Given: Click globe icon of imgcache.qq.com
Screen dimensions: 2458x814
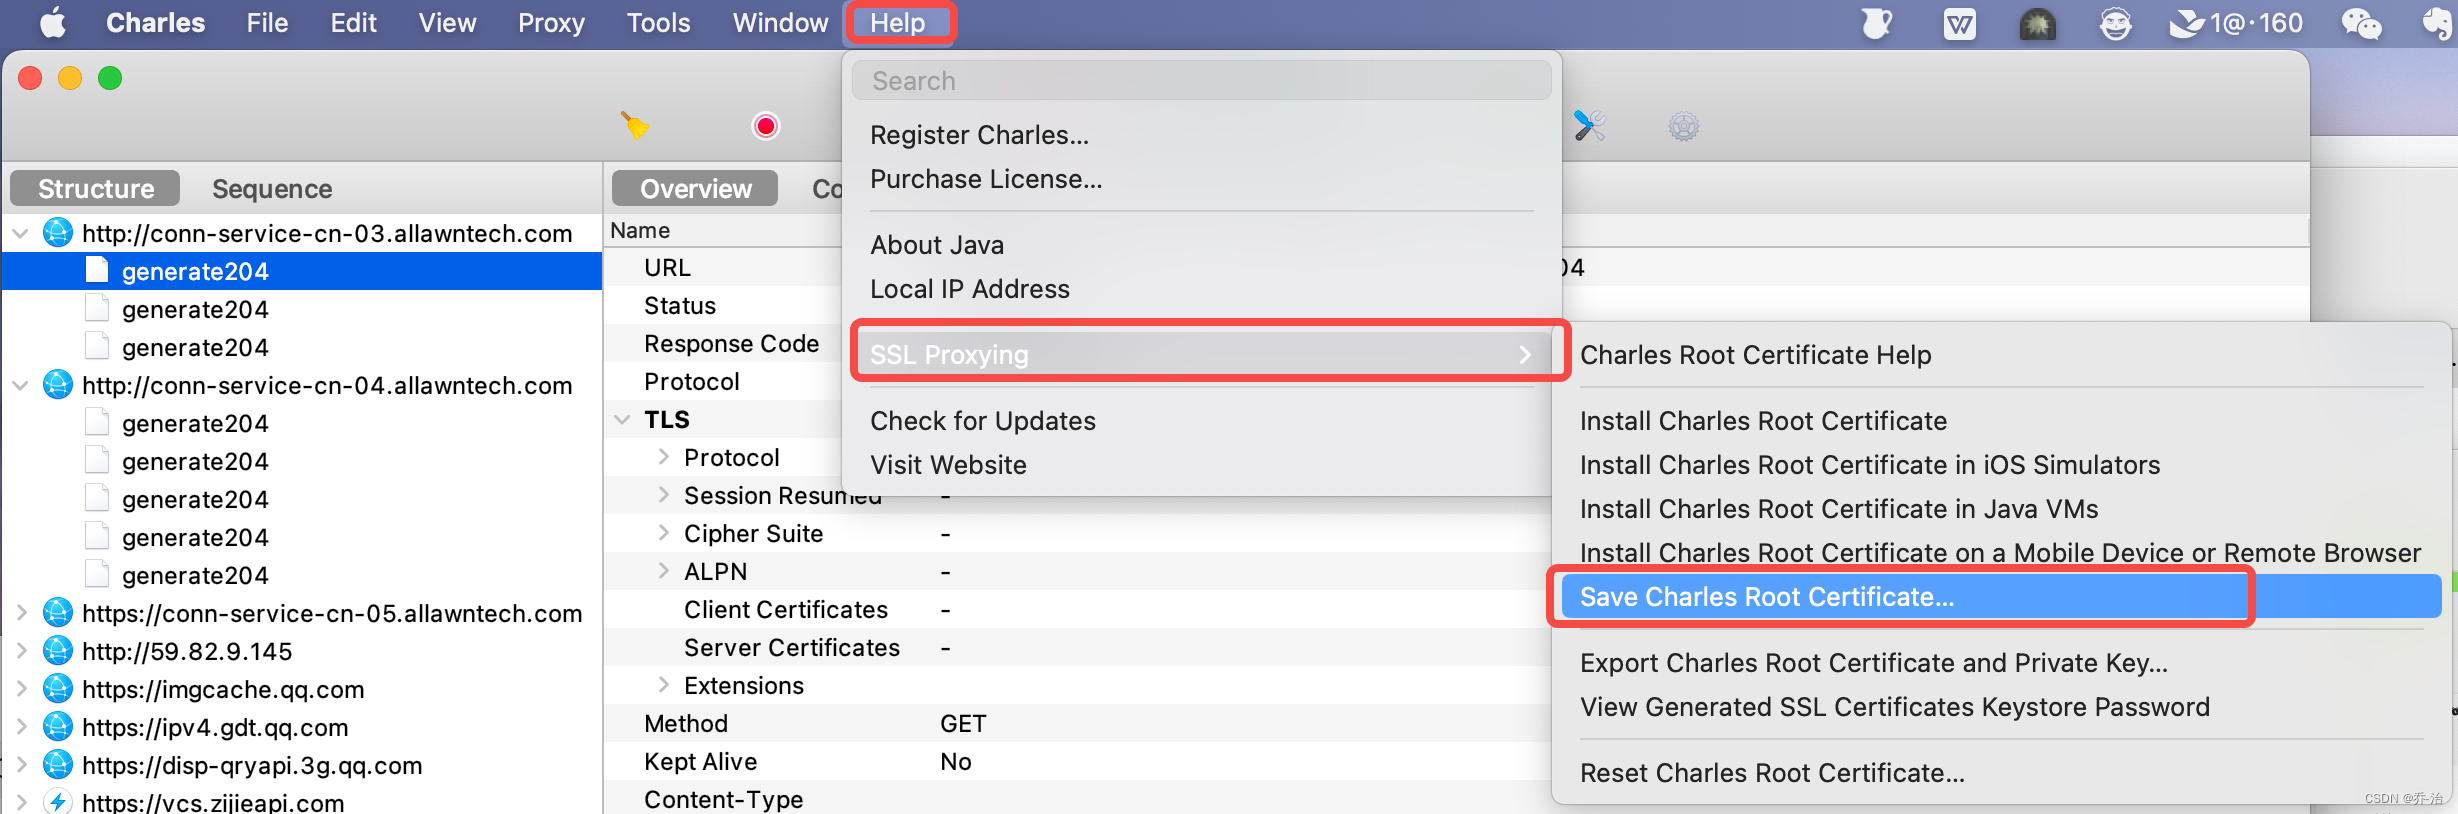Looking at the screenshot, I should (x=58, y=689).
